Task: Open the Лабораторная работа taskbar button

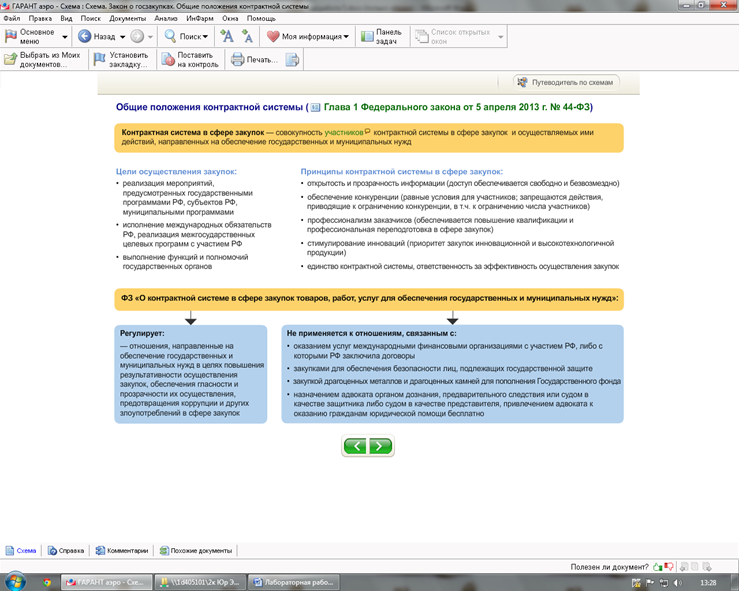Action: (294, 583)
